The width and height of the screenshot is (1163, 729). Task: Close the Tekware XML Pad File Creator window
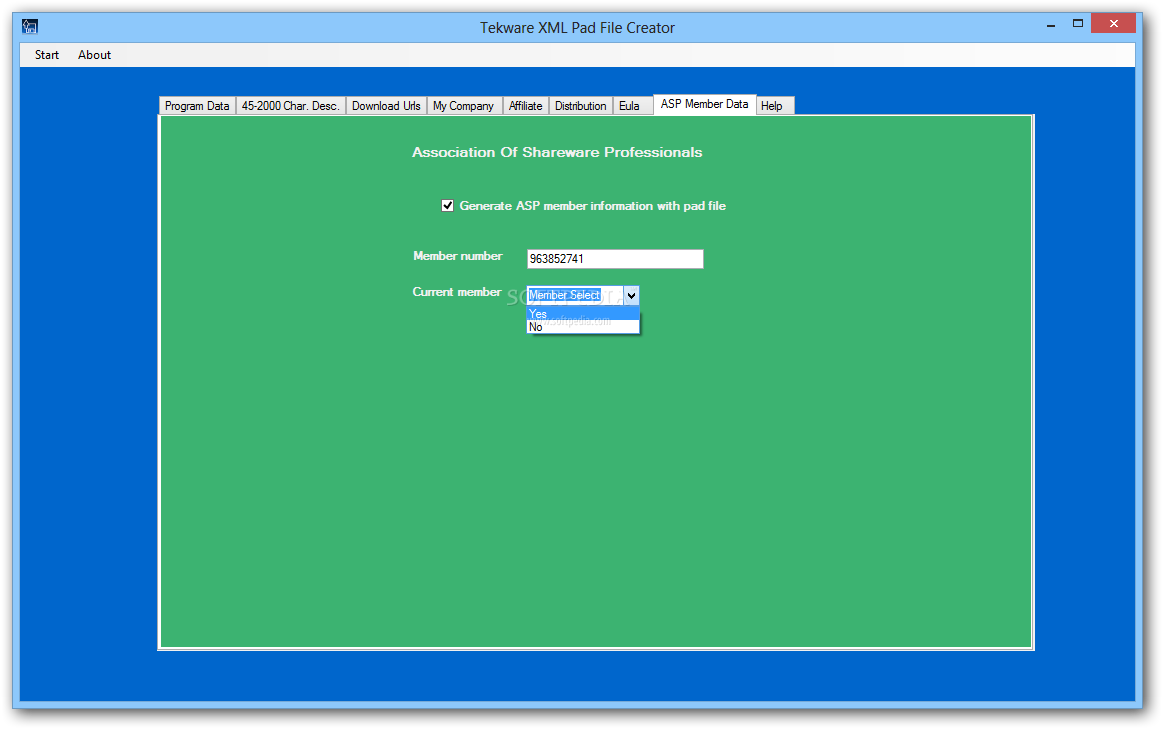point(1113,24)
